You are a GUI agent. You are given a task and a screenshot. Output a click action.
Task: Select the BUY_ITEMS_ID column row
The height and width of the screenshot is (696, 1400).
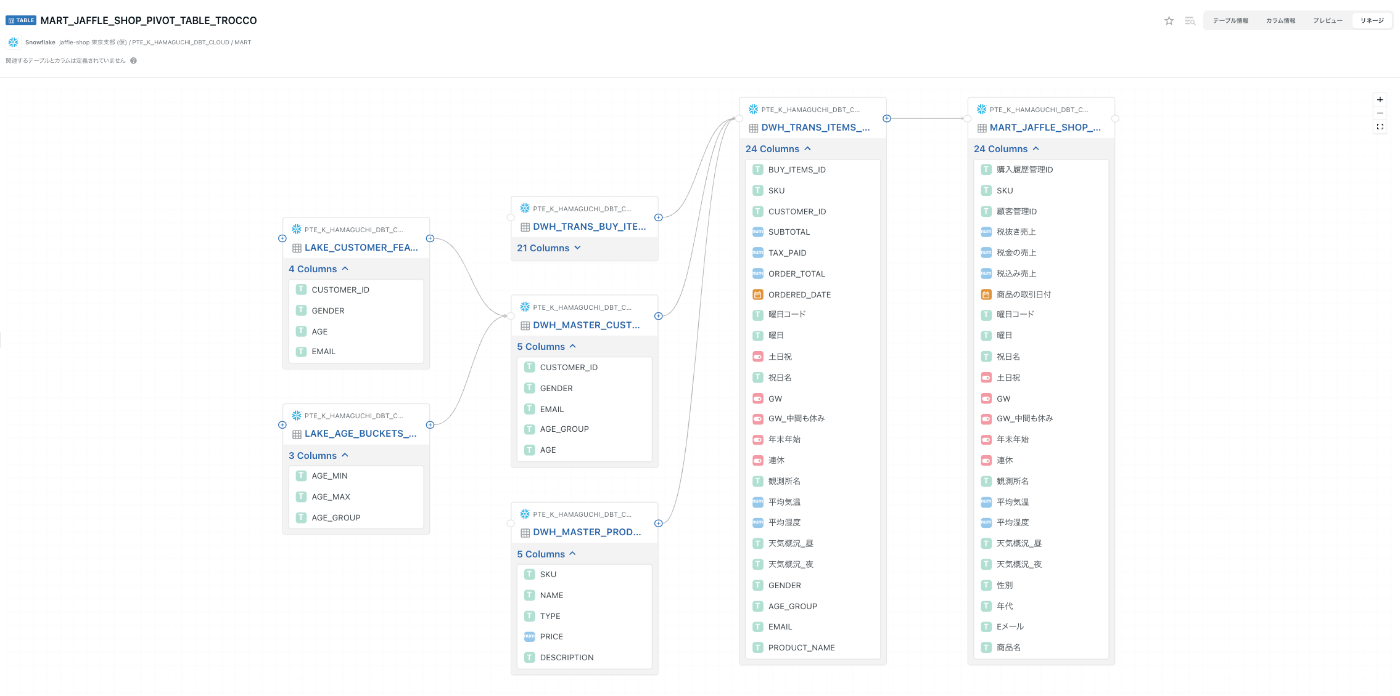[x=813, y=170]
